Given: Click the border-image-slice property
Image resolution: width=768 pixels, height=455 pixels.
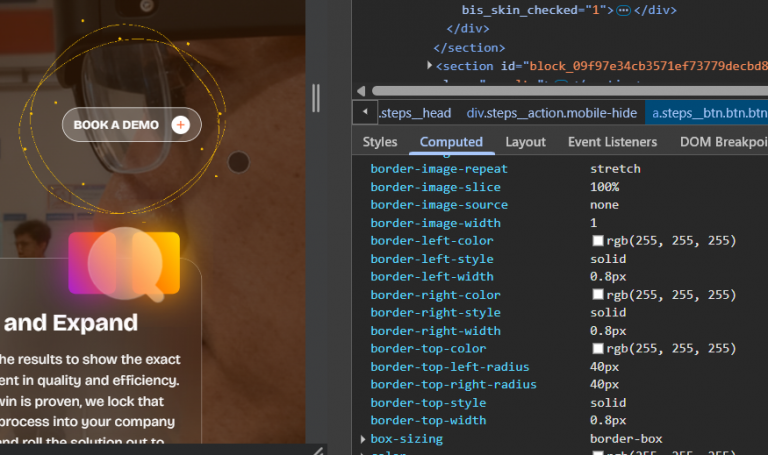Looking at the screenshot, I should [435, 187].
